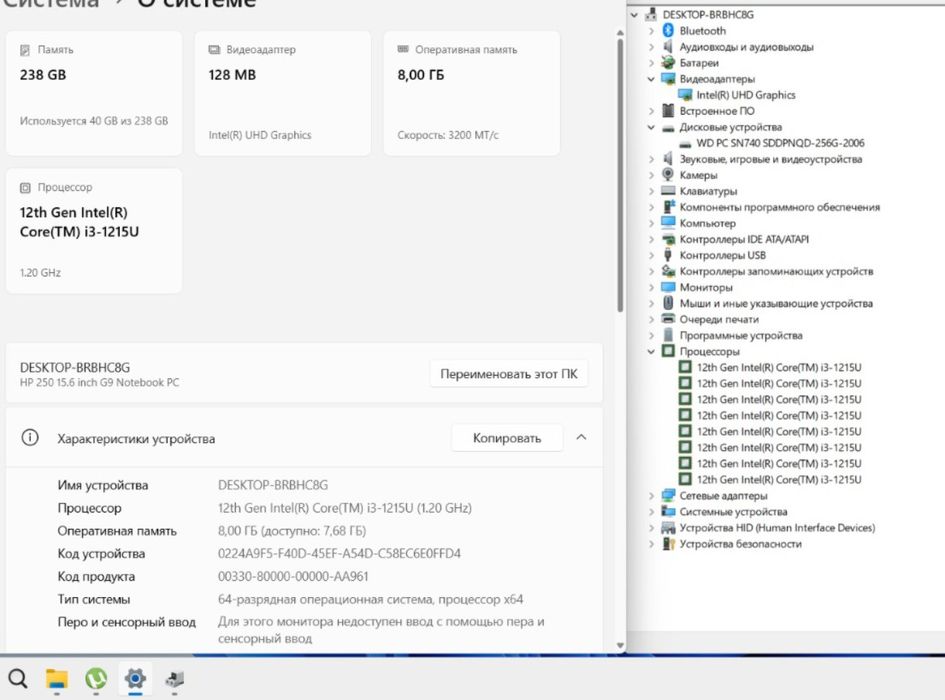Collapse the Дисковые устройства tree node
Image resolution: width=945 pixels, height=700 pixels.
[651, 127]
